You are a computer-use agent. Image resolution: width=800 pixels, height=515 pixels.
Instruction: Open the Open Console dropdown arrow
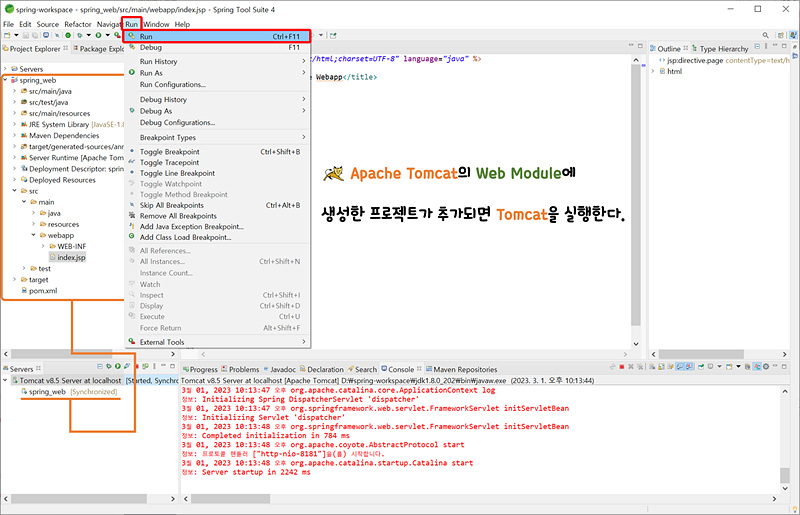[x=738, y=366]
